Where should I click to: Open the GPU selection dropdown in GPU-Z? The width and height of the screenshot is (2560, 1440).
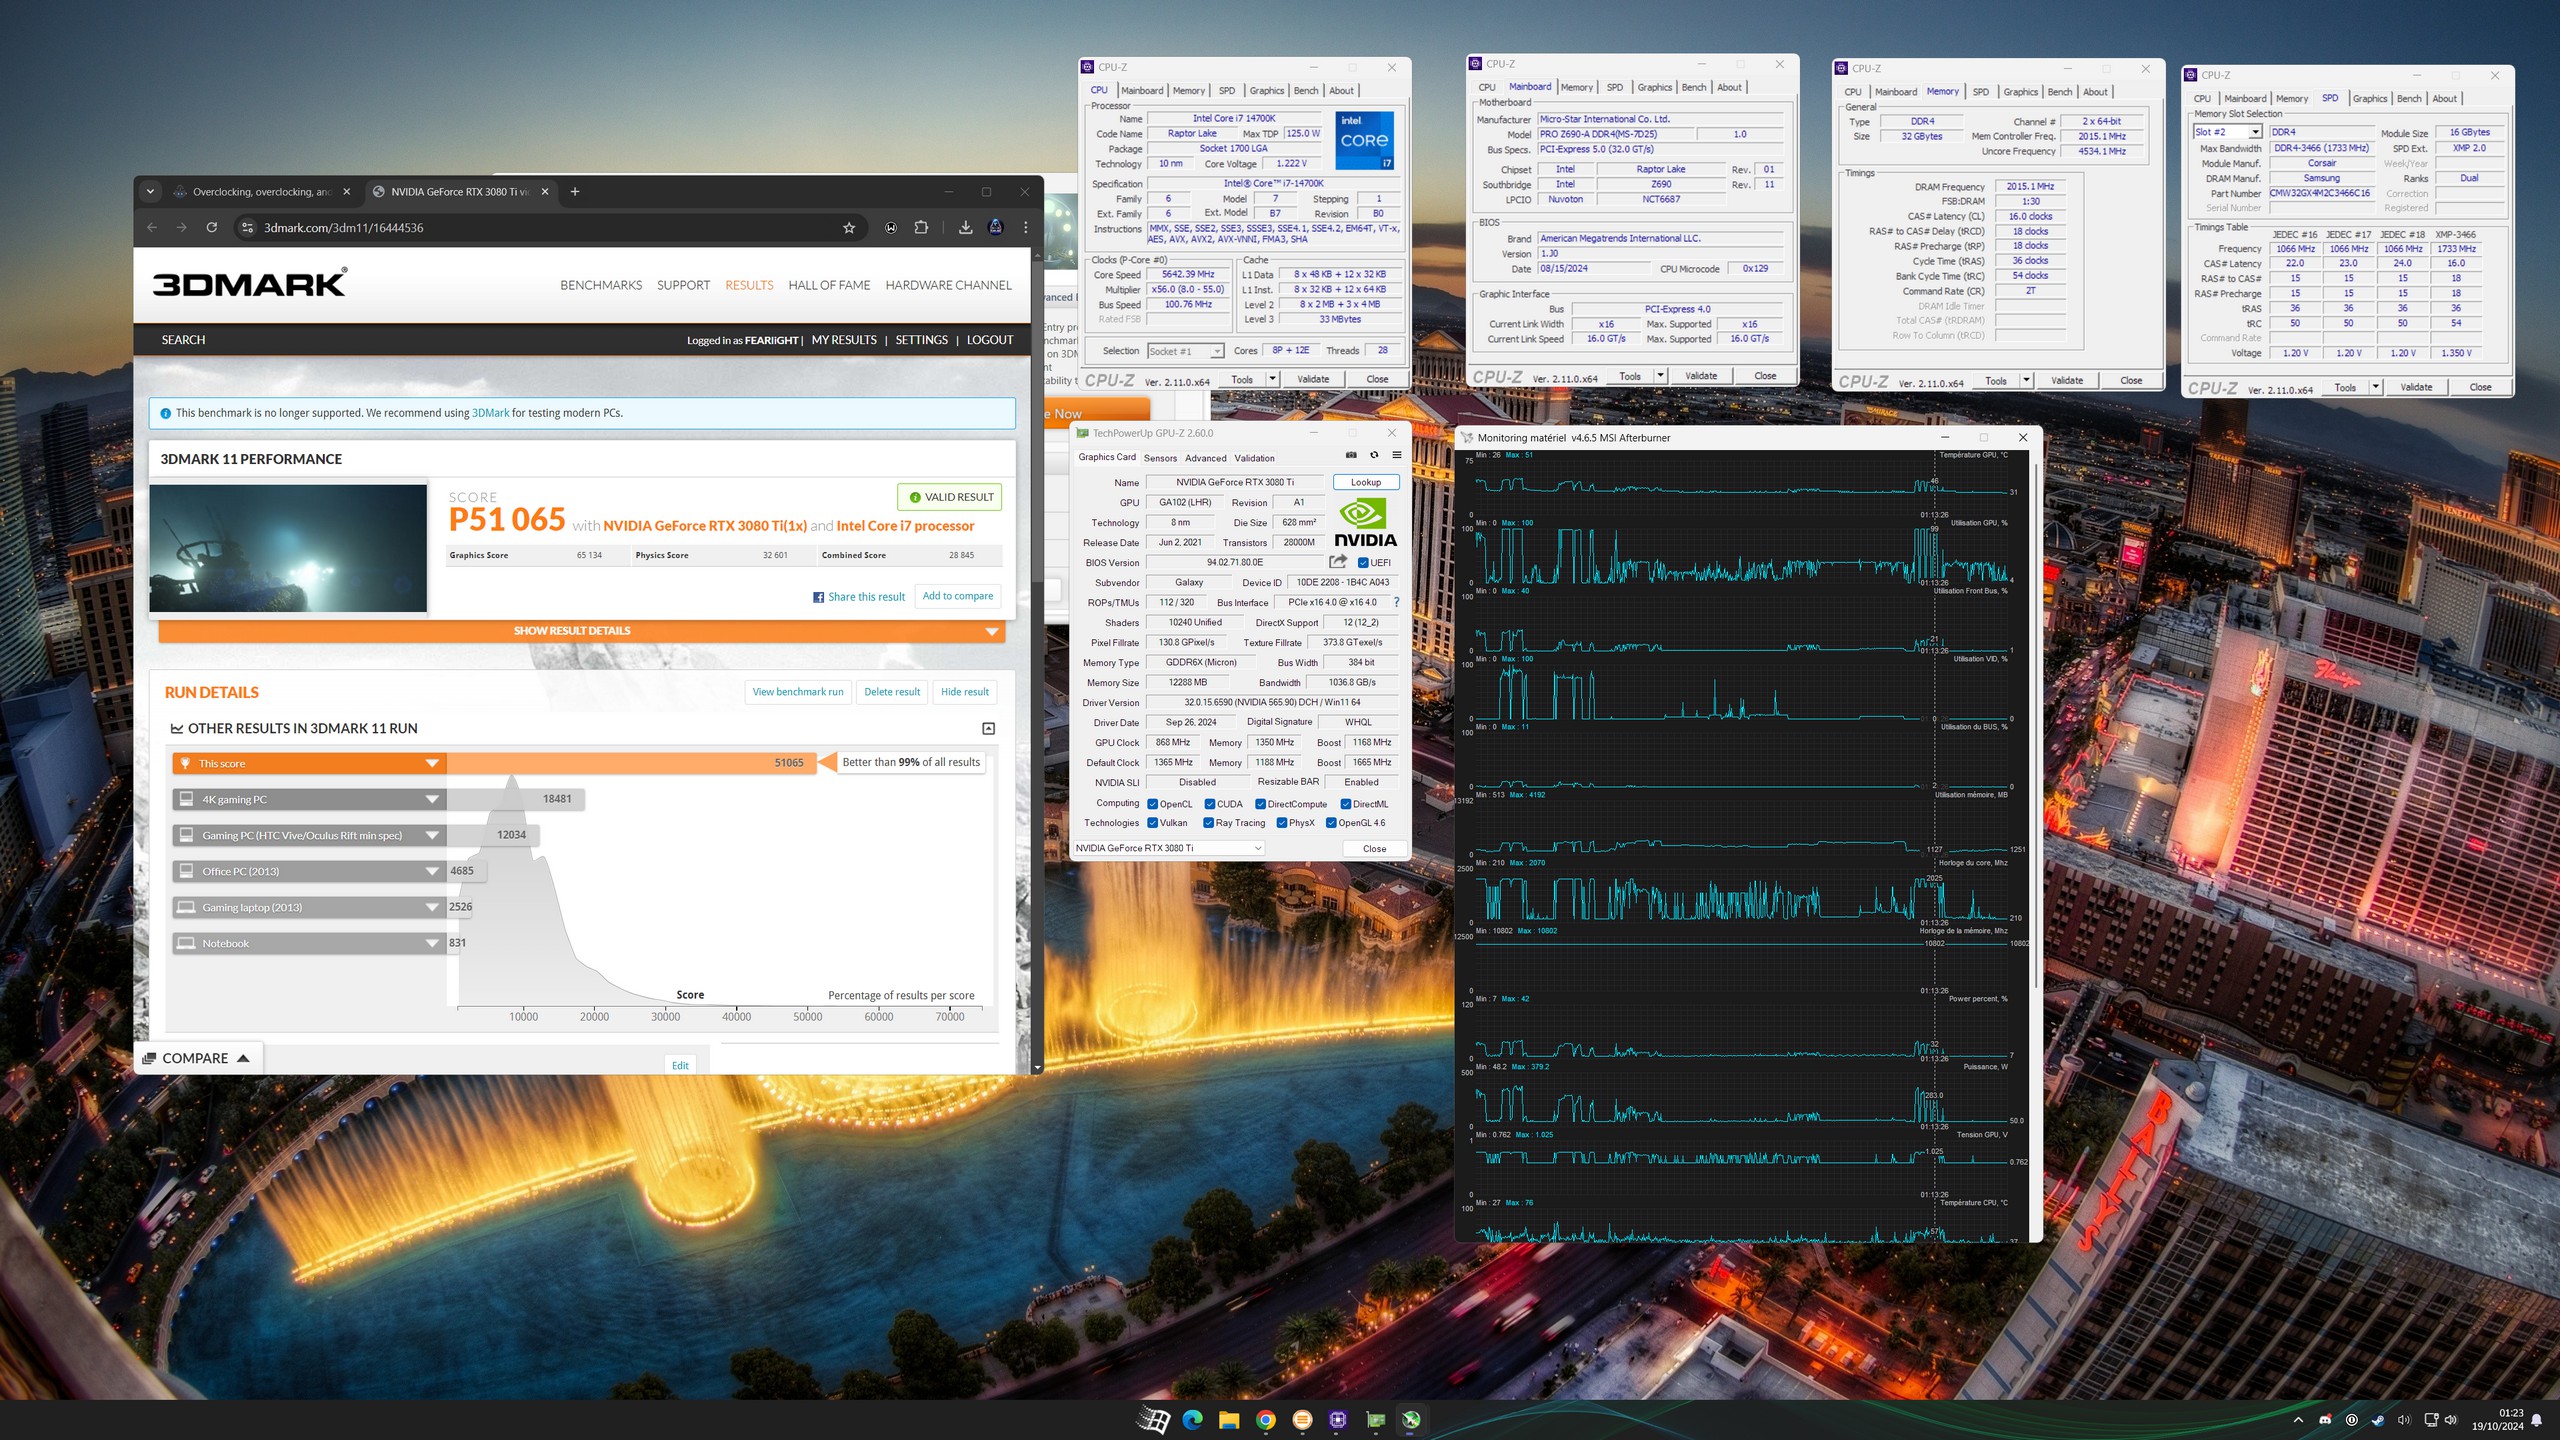(x=1168, y=848)
